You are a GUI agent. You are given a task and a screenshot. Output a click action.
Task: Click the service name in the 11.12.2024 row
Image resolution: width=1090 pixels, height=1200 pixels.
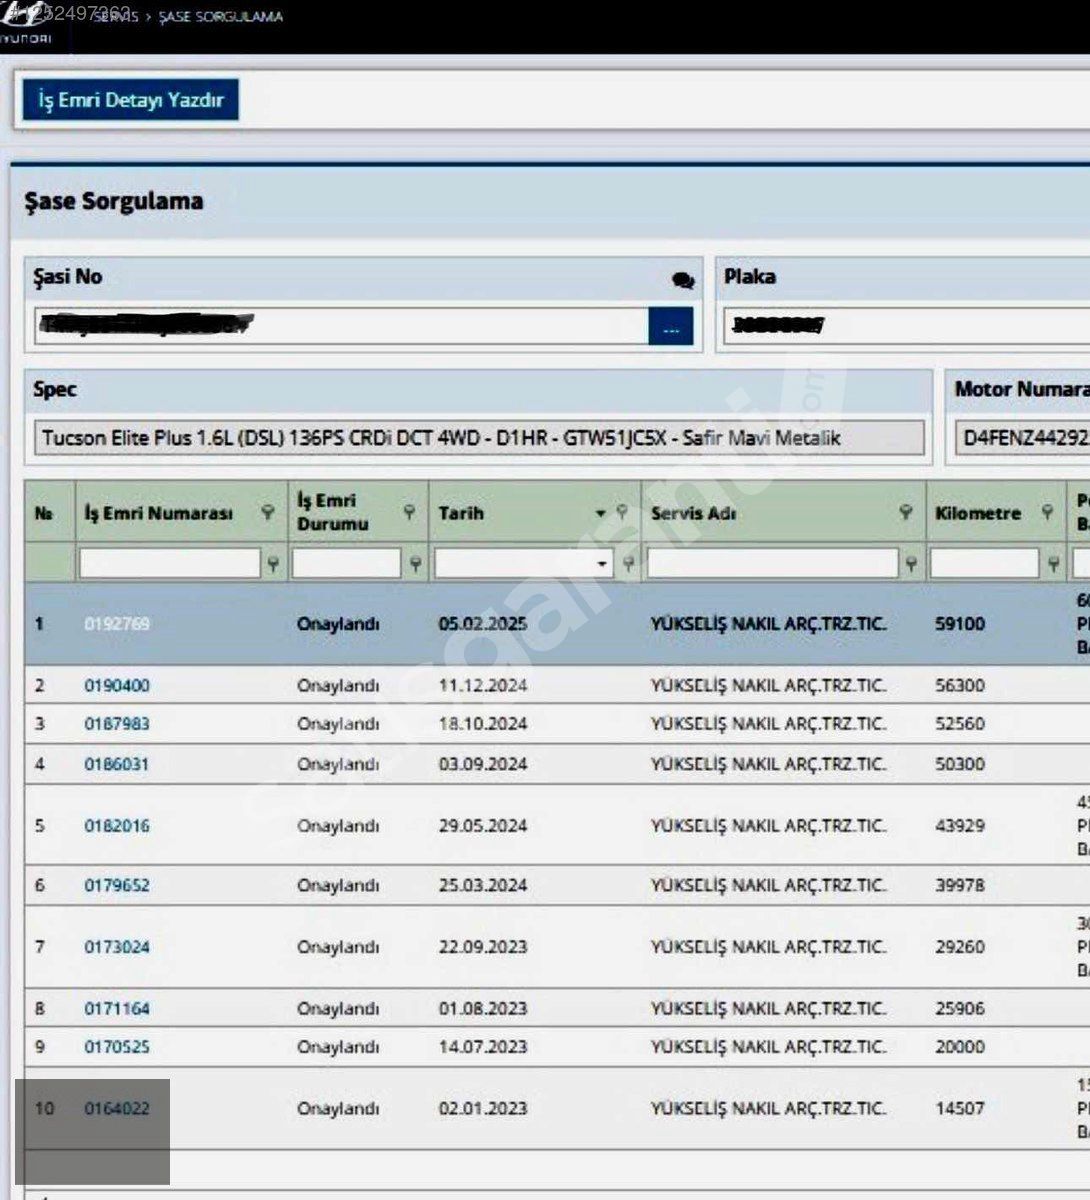click(x=768, y=685)
